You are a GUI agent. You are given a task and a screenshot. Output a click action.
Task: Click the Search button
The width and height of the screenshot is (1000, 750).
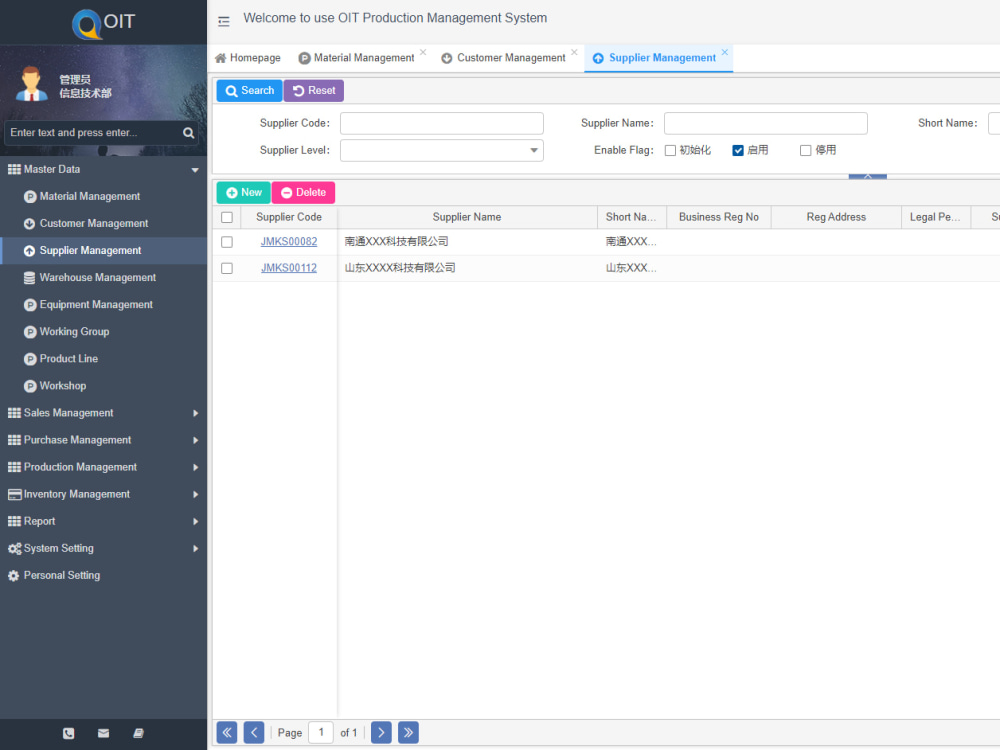tap(248, 90)
